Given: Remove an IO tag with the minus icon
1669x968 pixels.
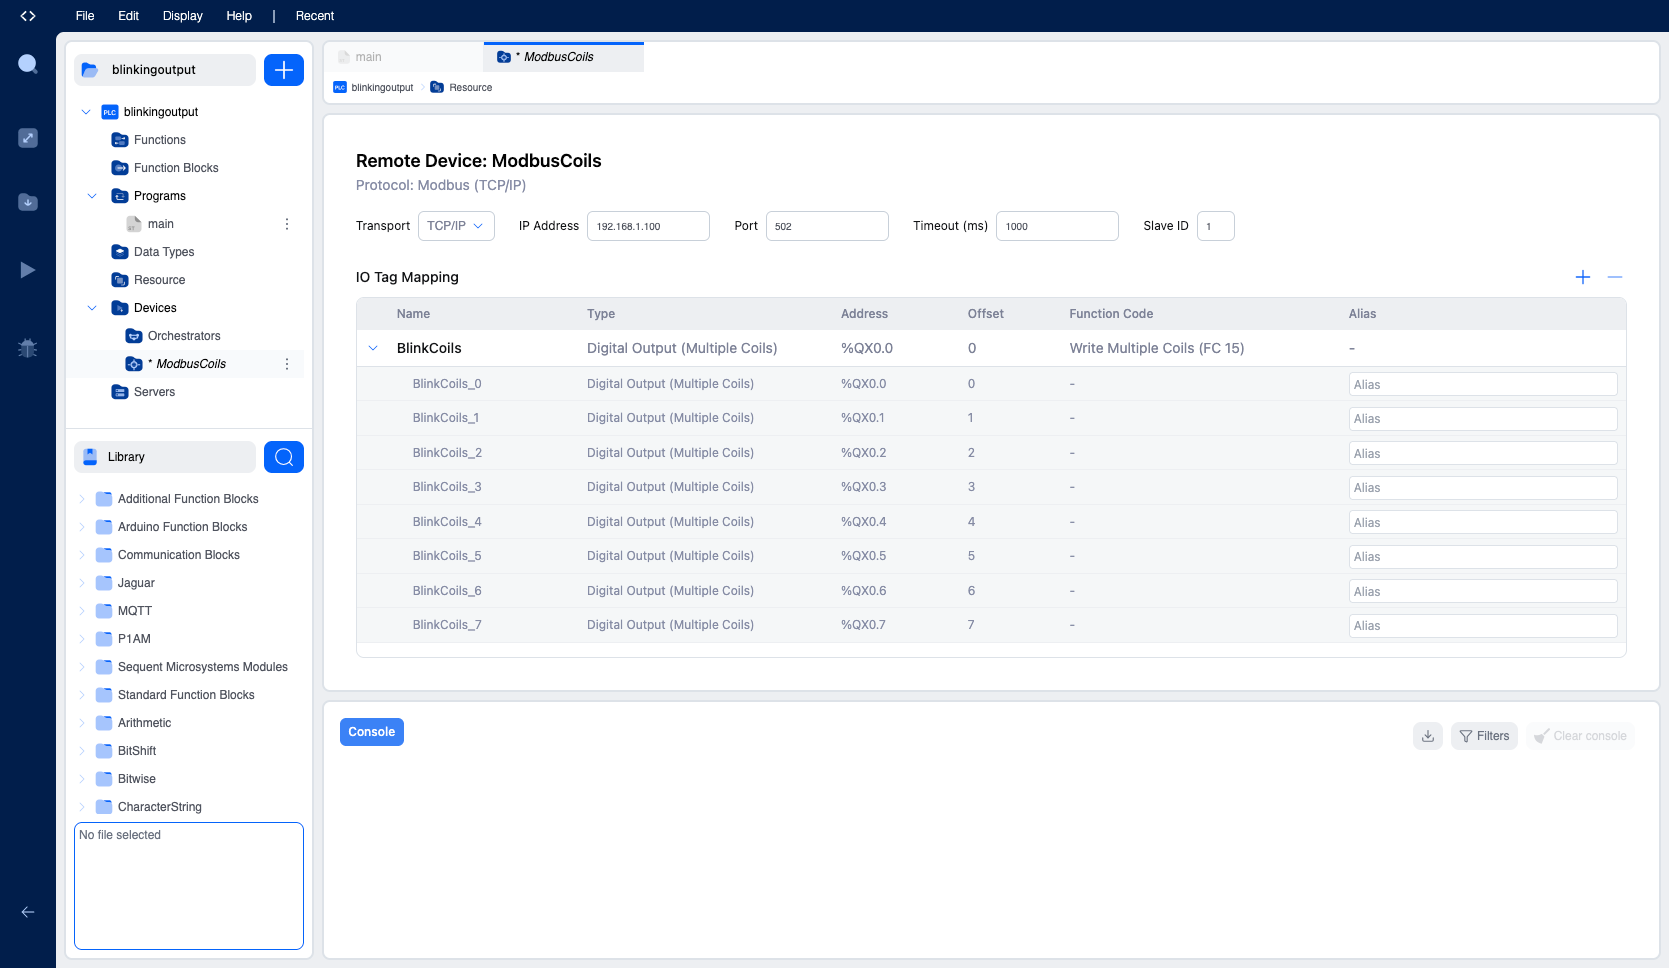Looking at the screenshot, I should [x=1615, y=277].
